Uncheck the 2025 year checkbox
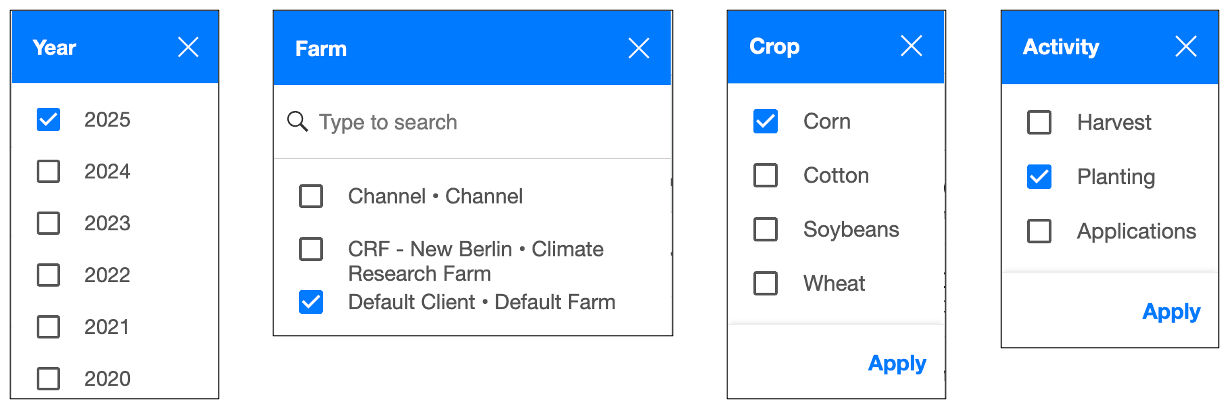The height and width of the screenshot is (410, 1230). (x=48, y=120)
